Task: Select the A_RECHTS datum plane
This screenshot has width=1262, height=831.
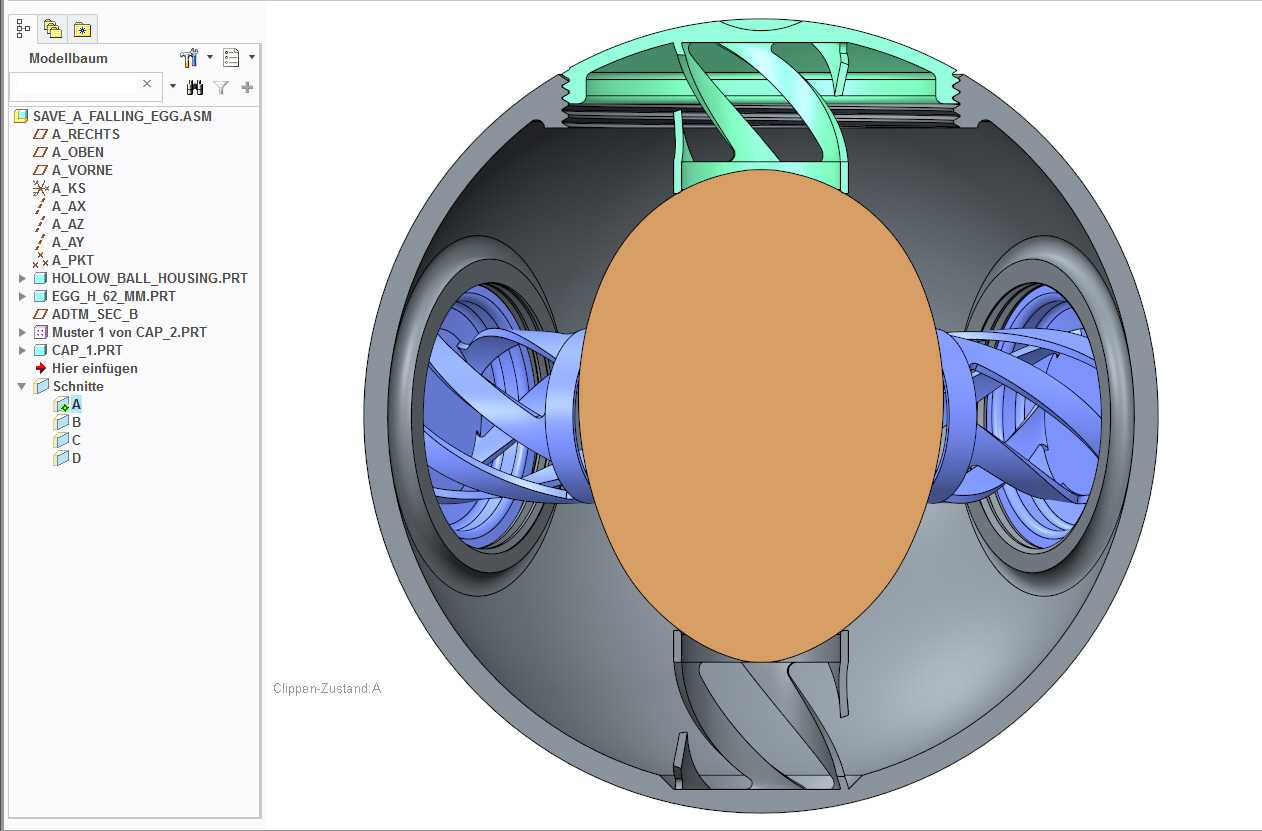Action: [x=86, y=134]
